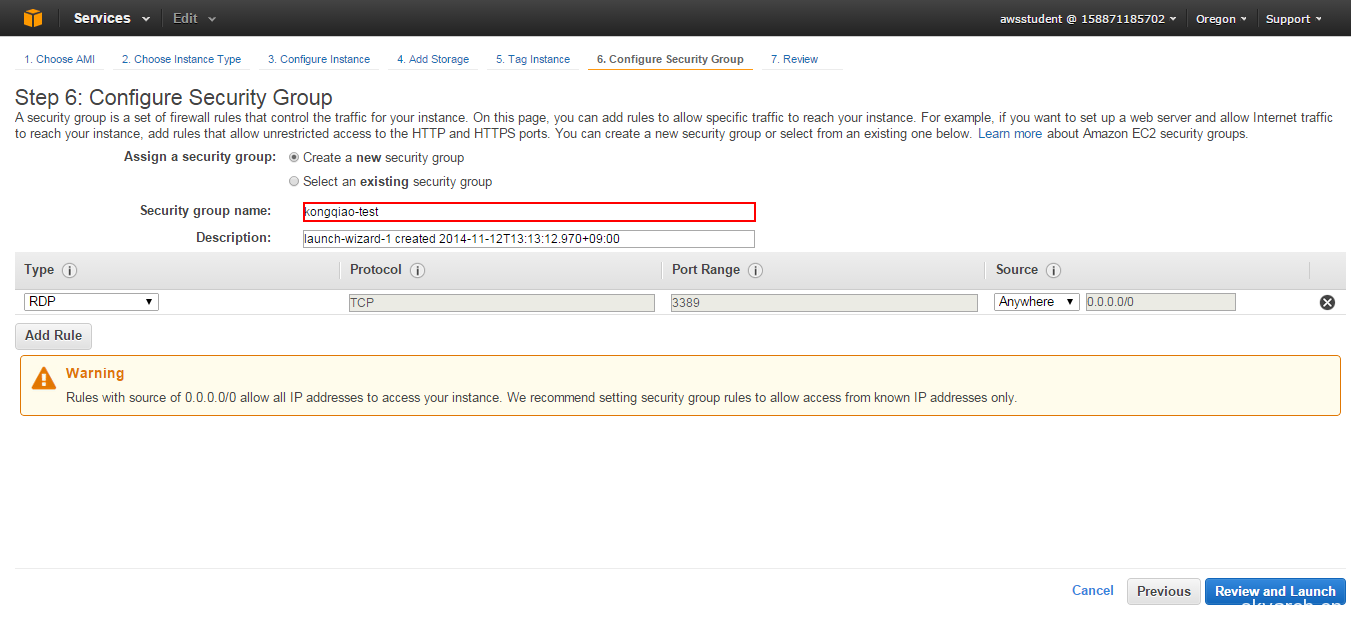Click the info icon next to Type

pos(69,271)
